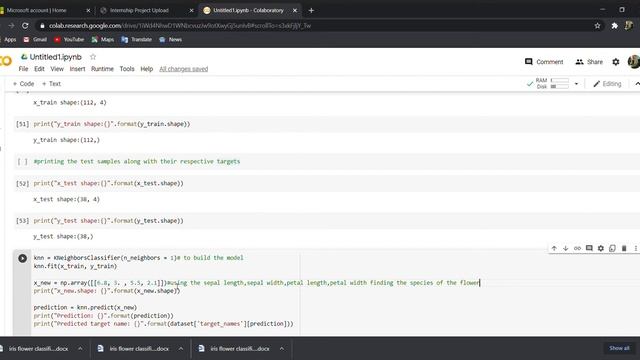The width and height of the screenshot is (640, 360).
Task: Switch to Microsoft account Home tab
Action: (37, 11)
